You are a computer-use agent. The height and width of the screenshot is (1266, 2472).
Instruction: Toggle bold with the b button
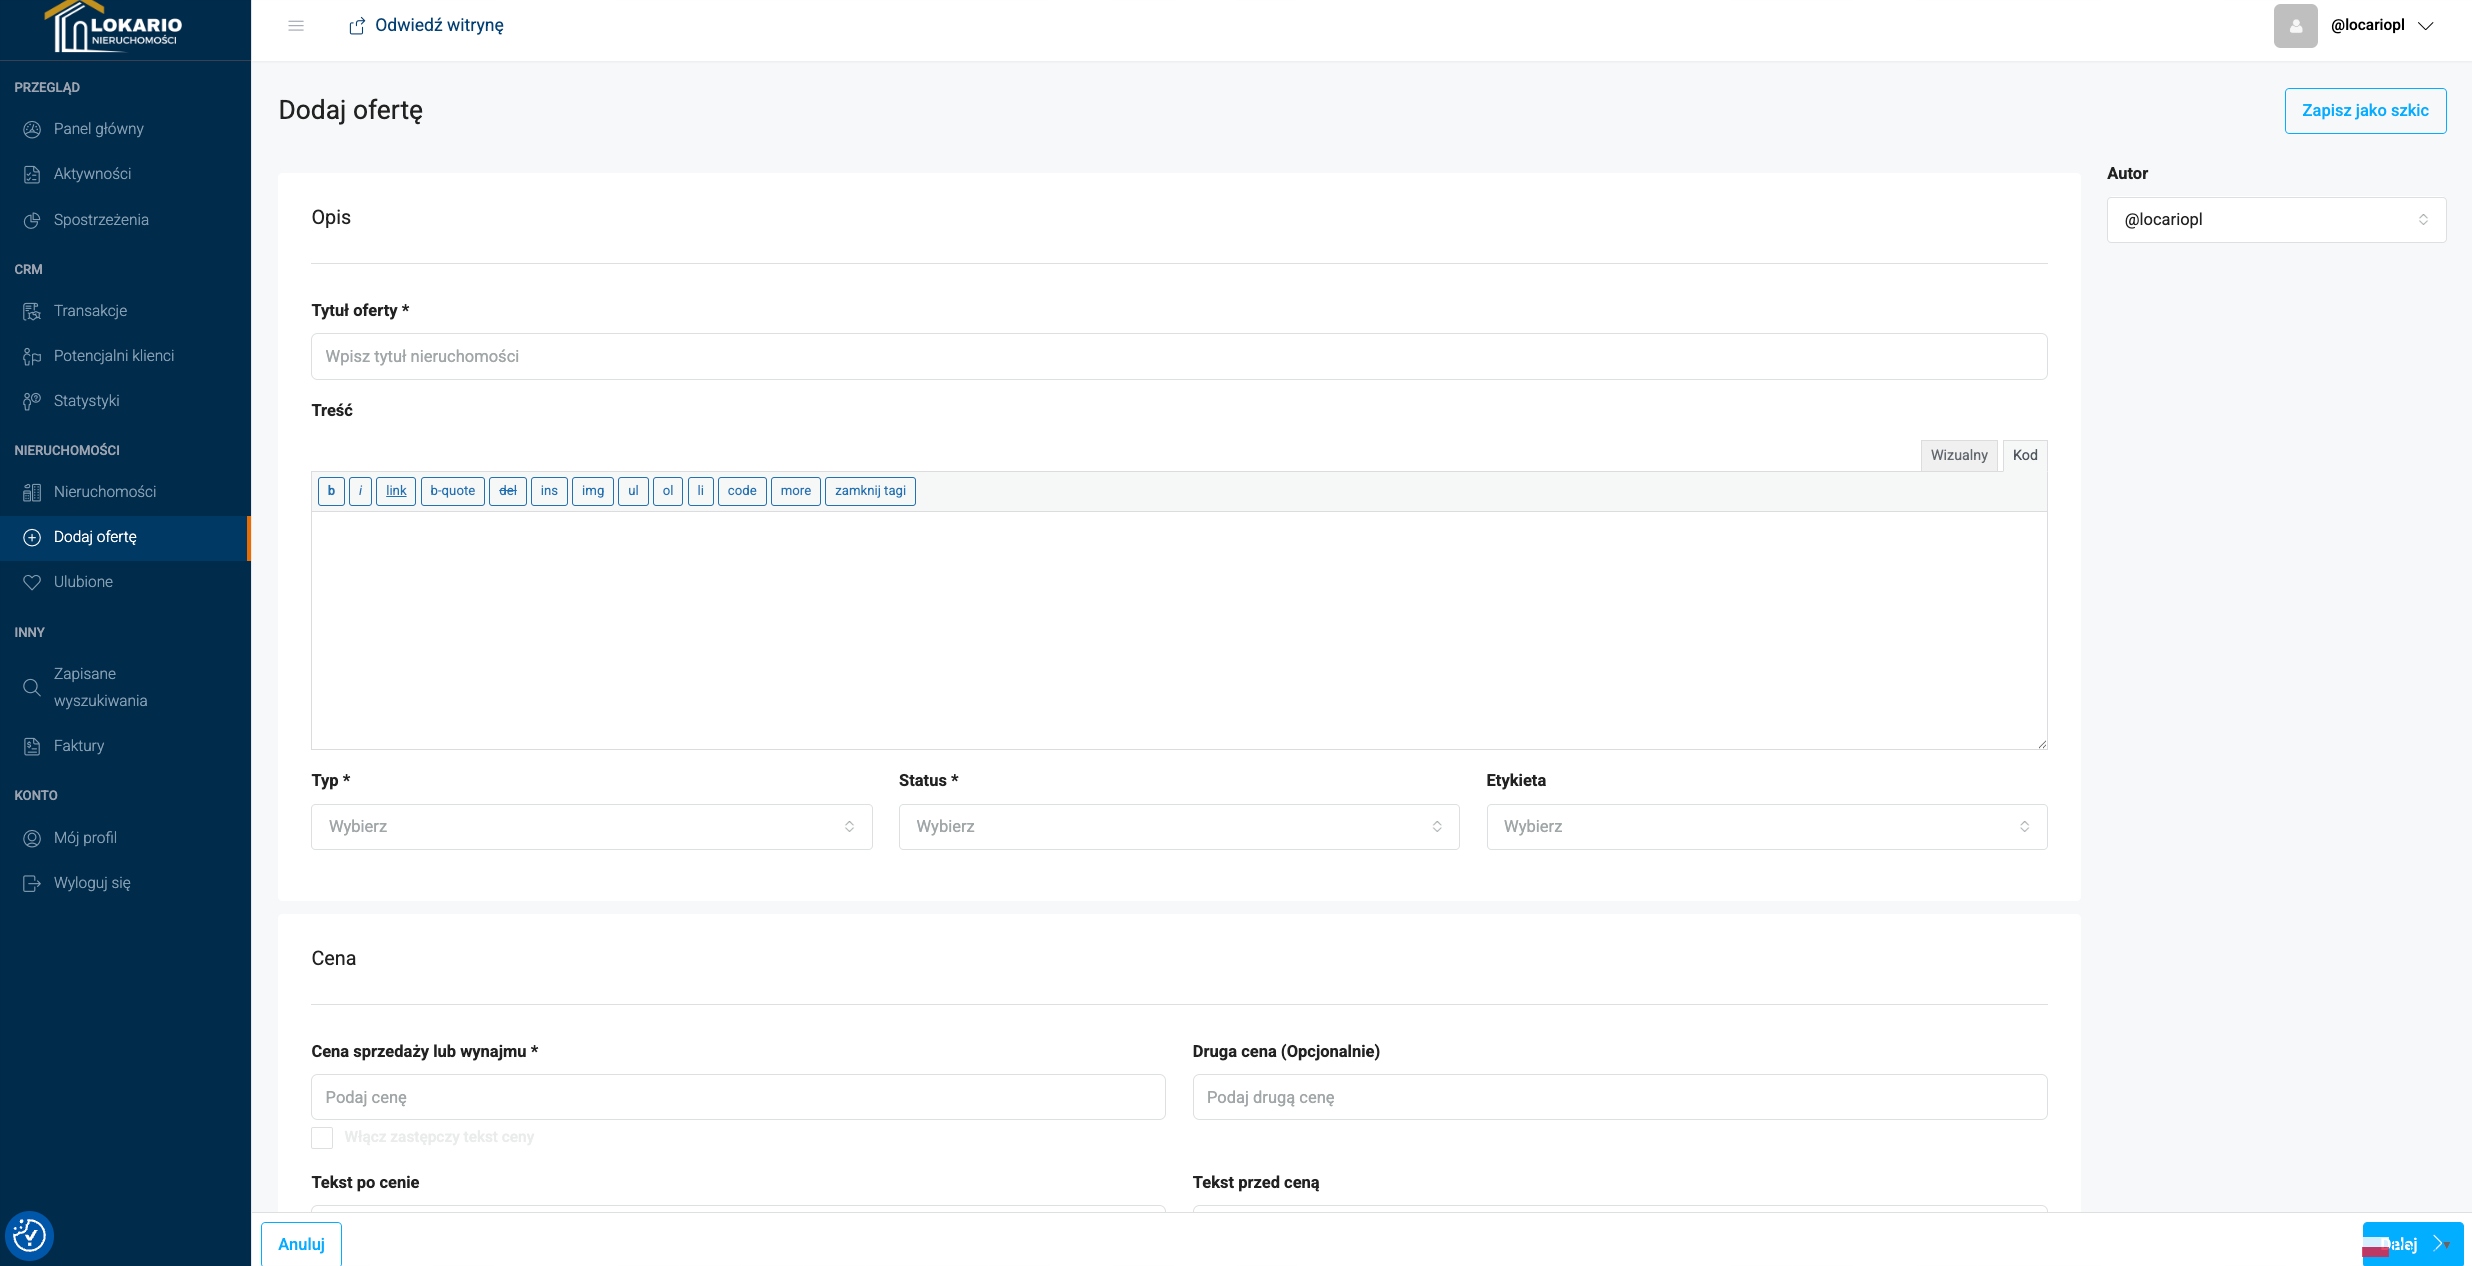pos(331,491)
